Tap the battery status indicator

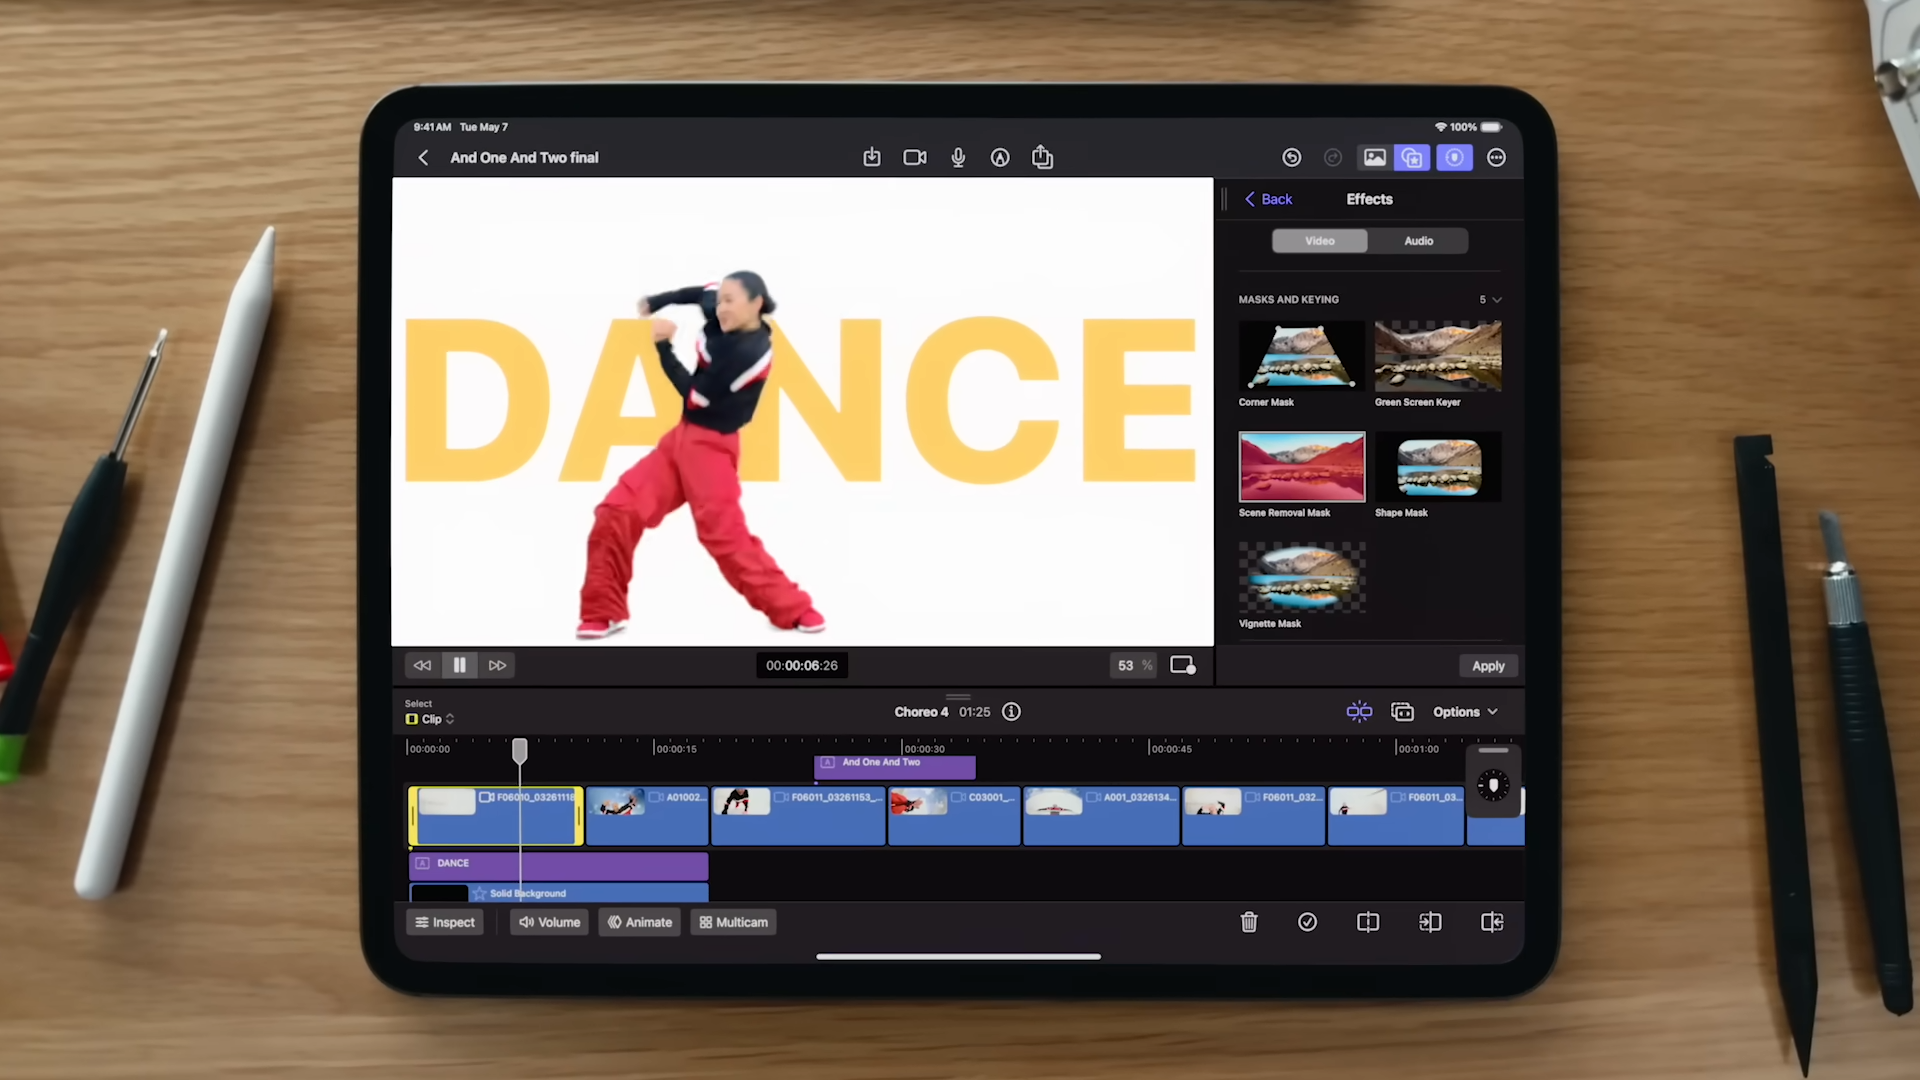click(1491, 127)
